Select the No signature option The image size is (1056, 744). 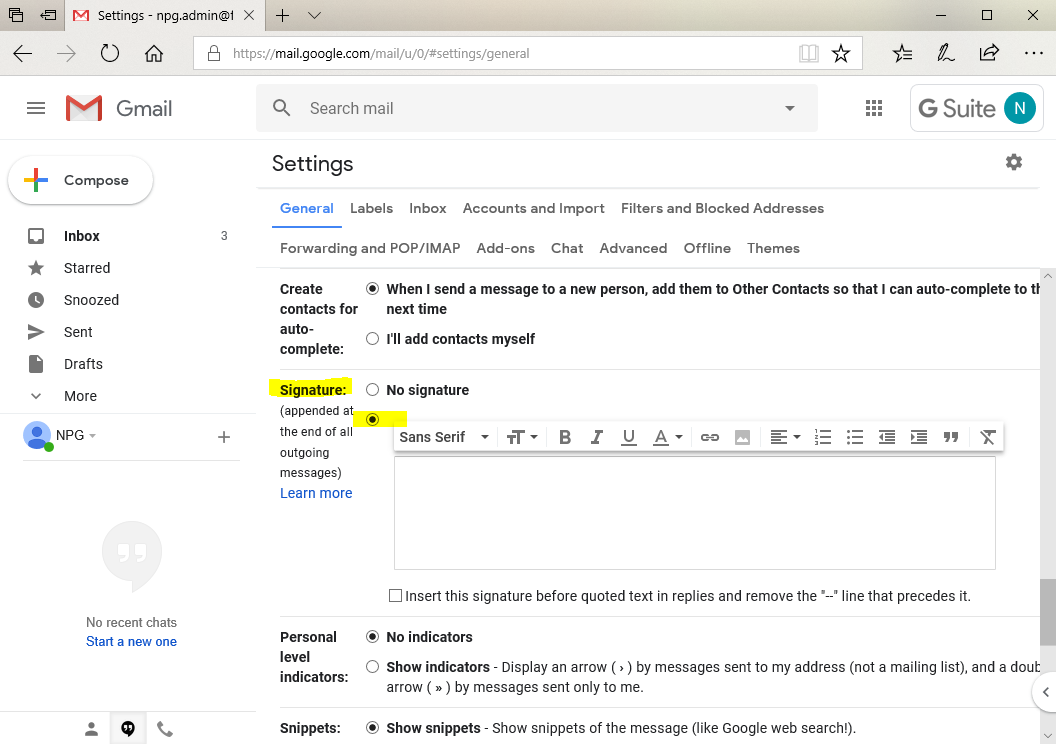coord(372,390)
